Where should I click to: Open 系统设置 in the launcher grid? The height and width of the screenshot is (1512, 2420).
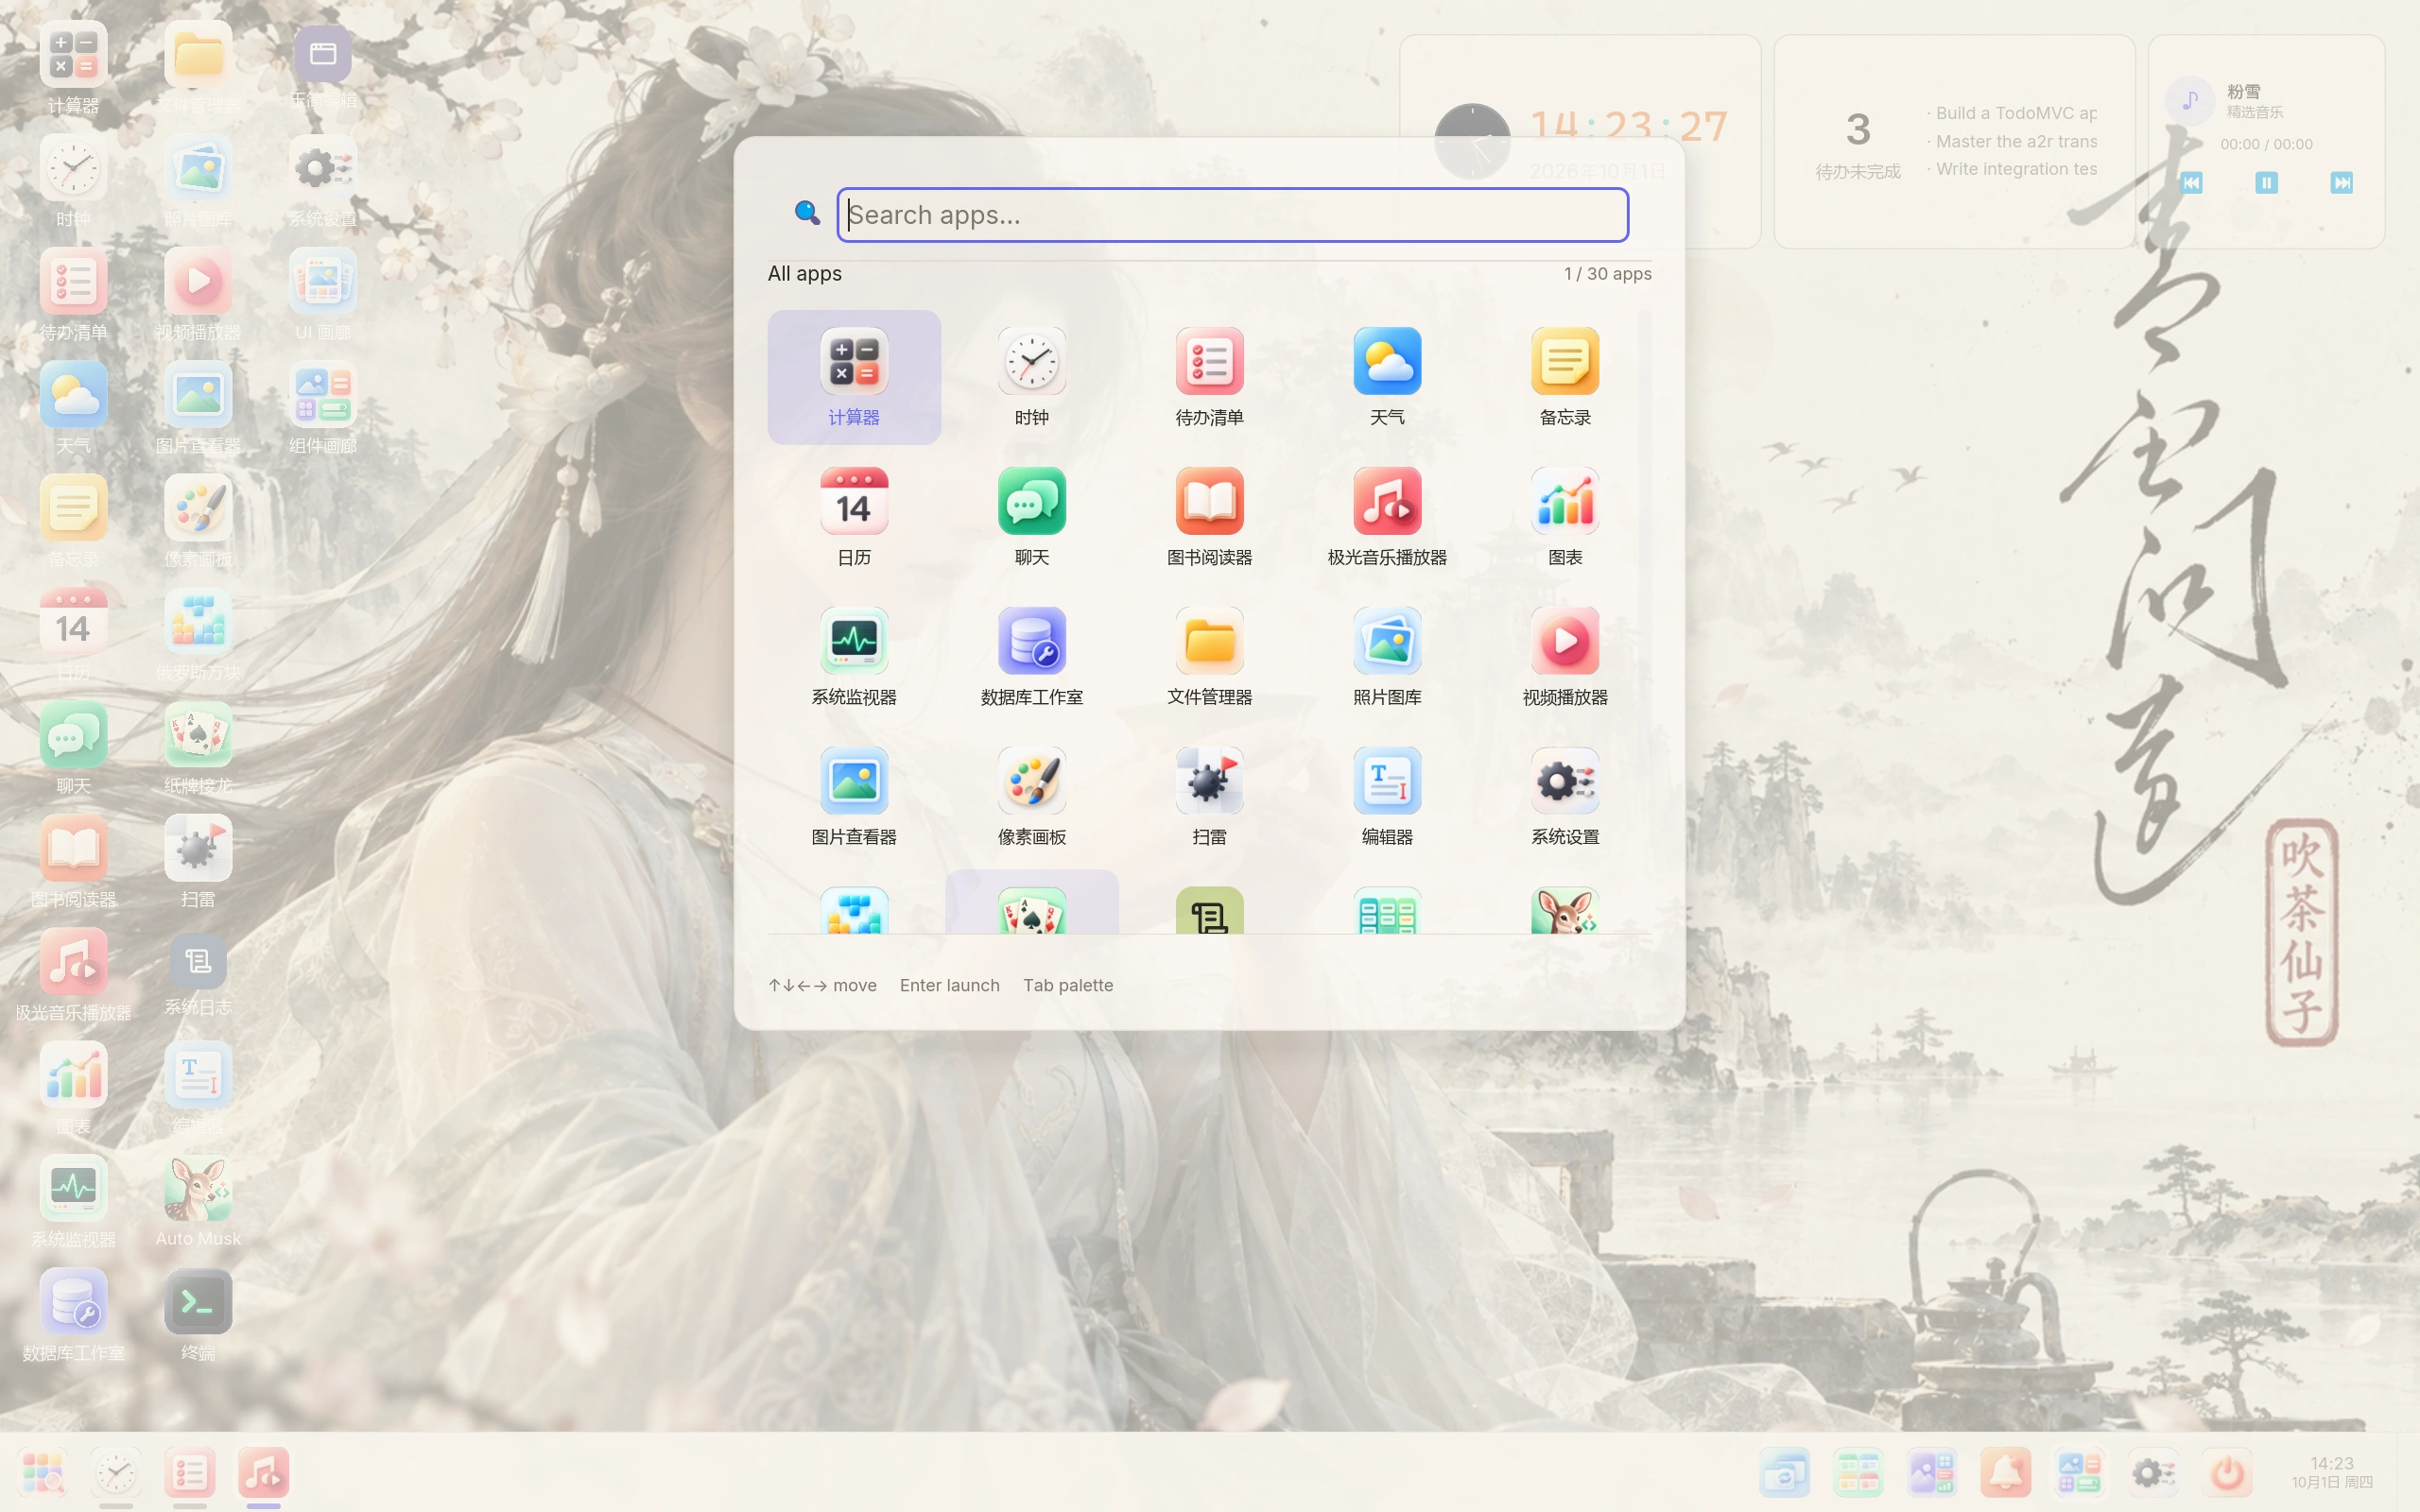(1565, 797)
